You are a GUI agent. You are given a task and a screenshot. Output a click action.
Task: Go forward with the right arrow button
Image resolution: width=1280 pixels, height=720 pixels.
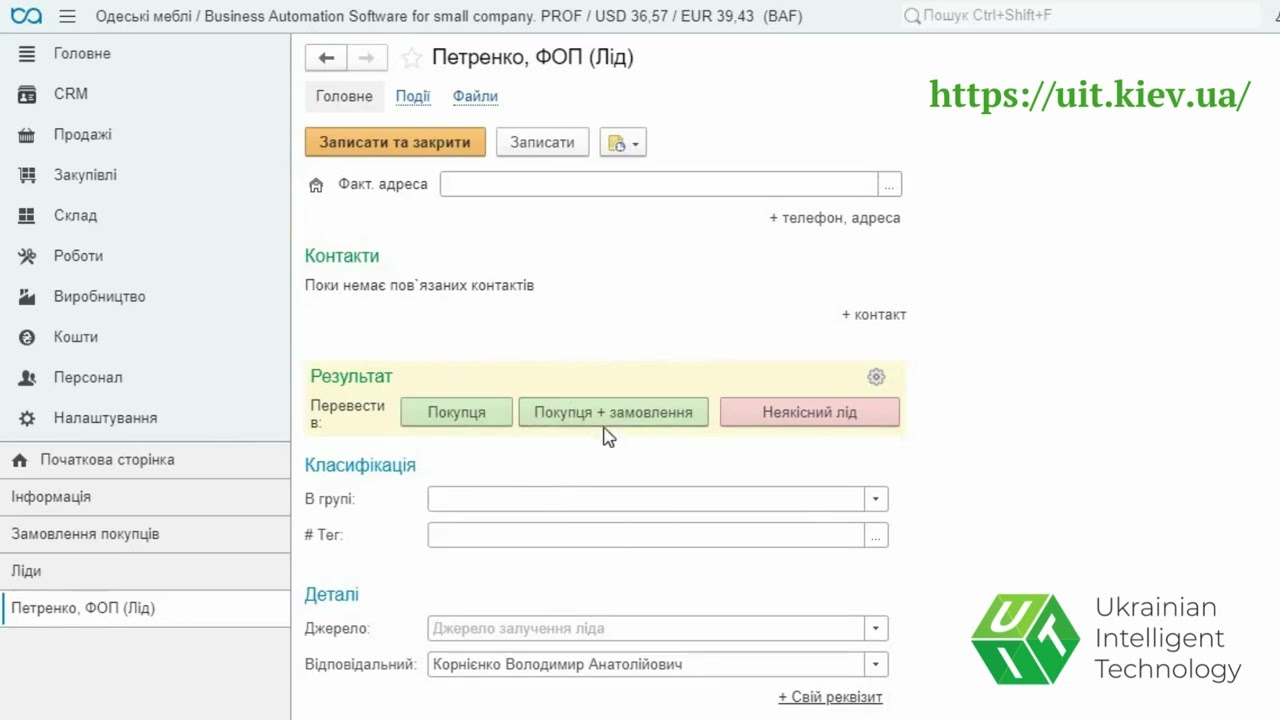(x=367, y=58)
